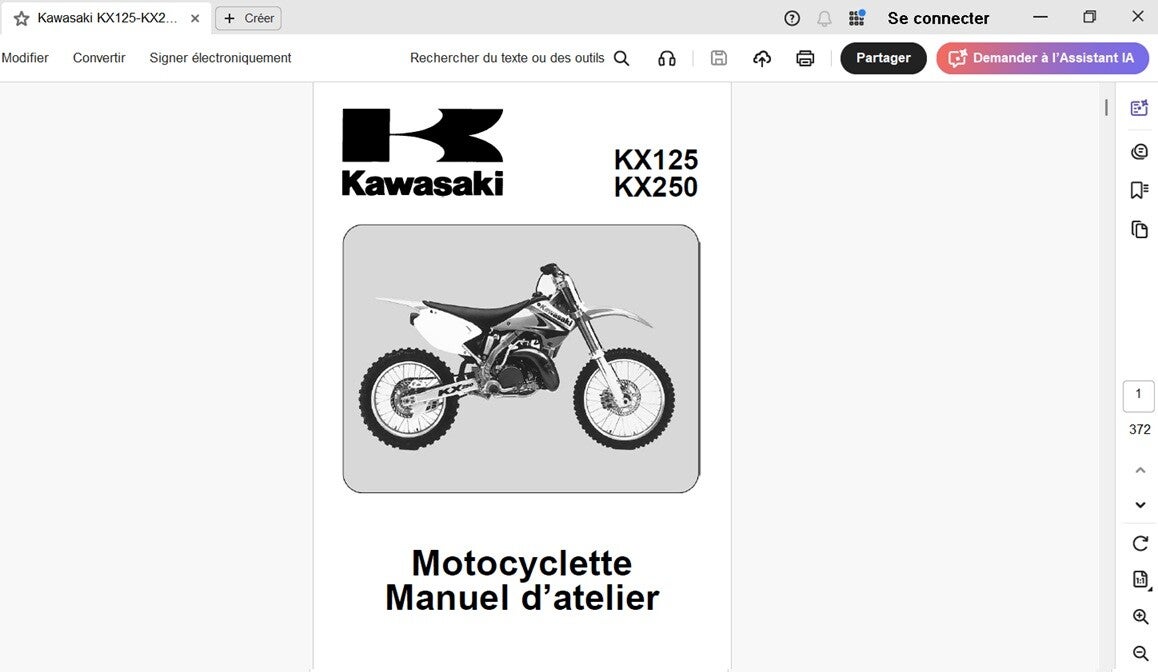Open the AI generative summary panel icon
The width and height of the screenshot is (1158, 672).
pos(1140,108)
